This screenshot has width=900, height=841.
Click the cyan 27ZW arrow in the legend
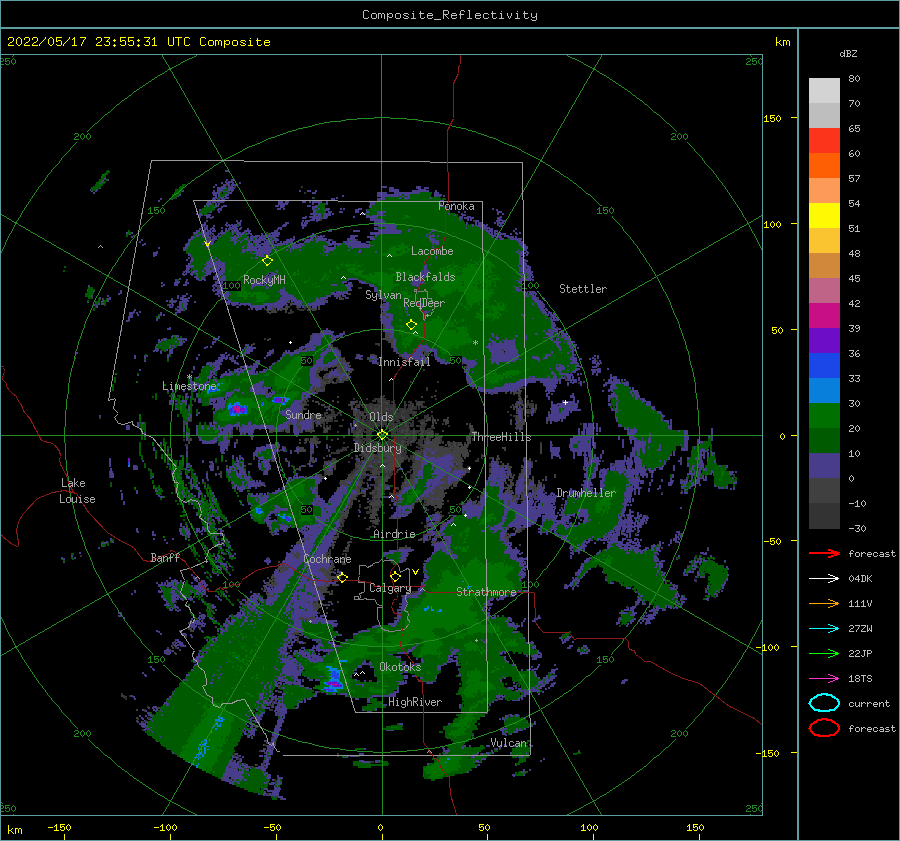coord(824,629)
